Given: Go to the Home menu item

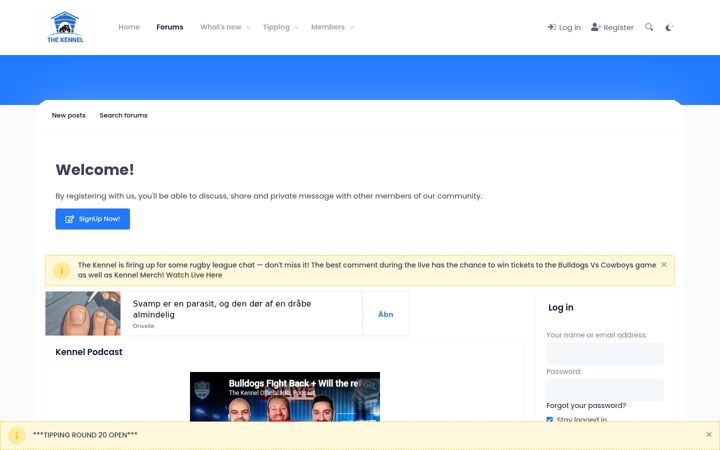Looking at the screenshot, I should click(x=129, y=27).
